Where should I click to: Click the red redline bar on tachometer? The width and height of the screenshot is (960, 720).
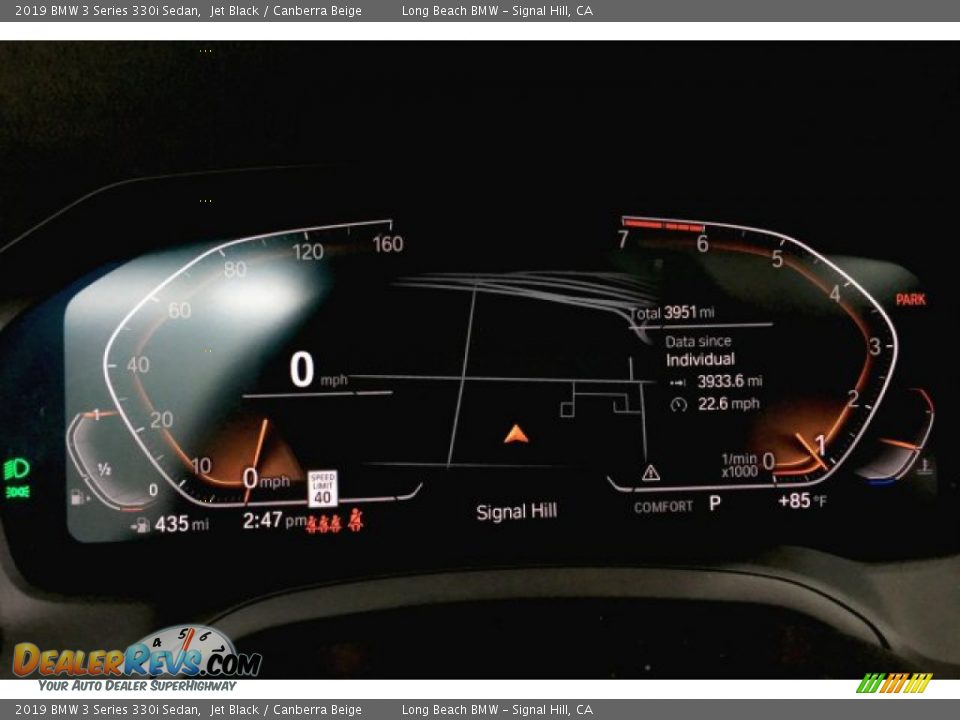pyautogui.click(x=663, y=225)
